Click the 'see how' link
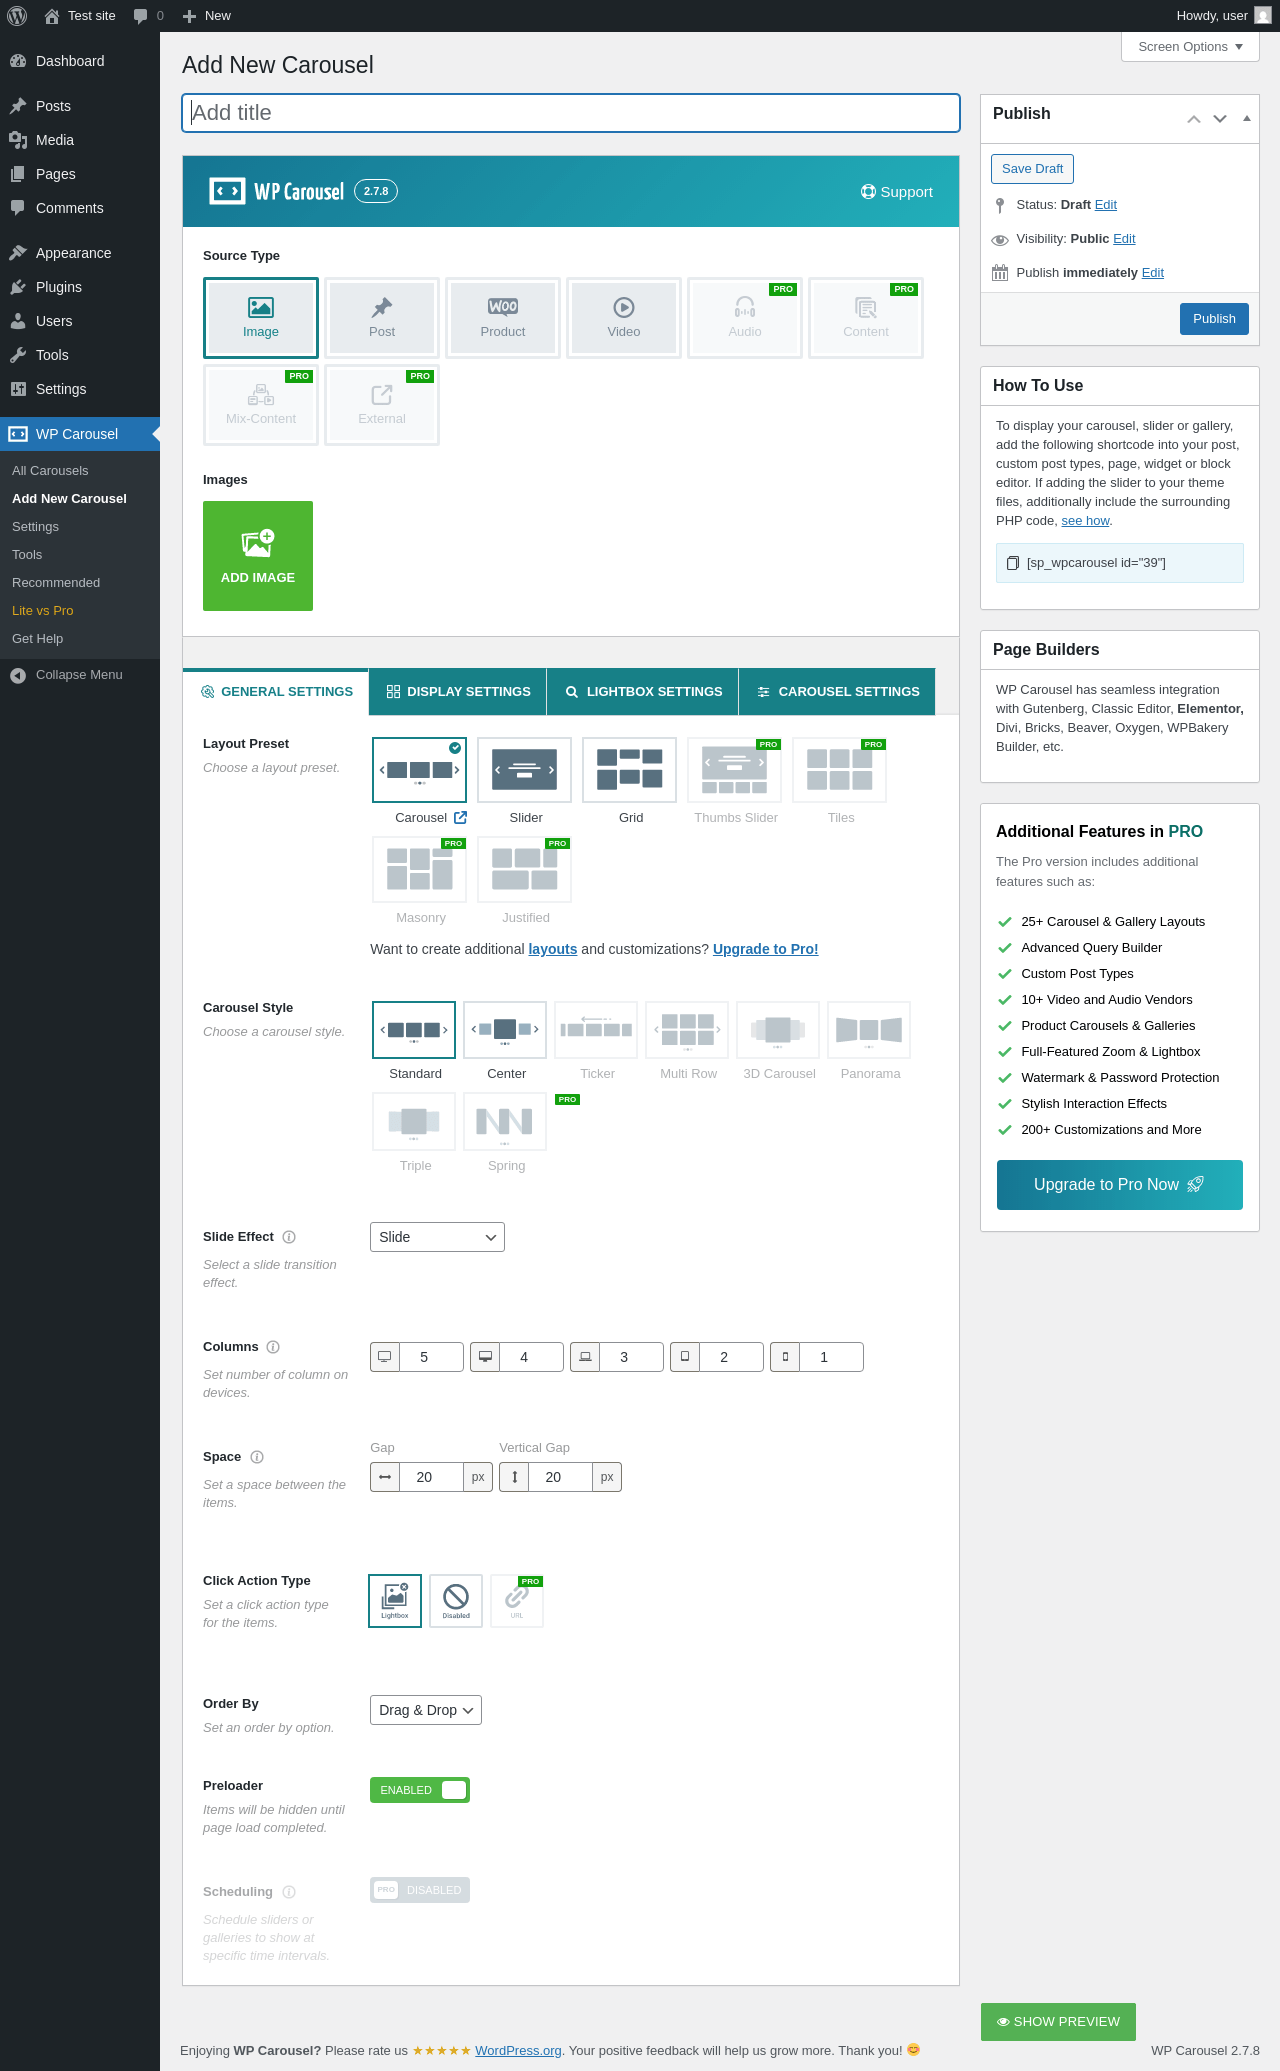 tap(1085, 521)
